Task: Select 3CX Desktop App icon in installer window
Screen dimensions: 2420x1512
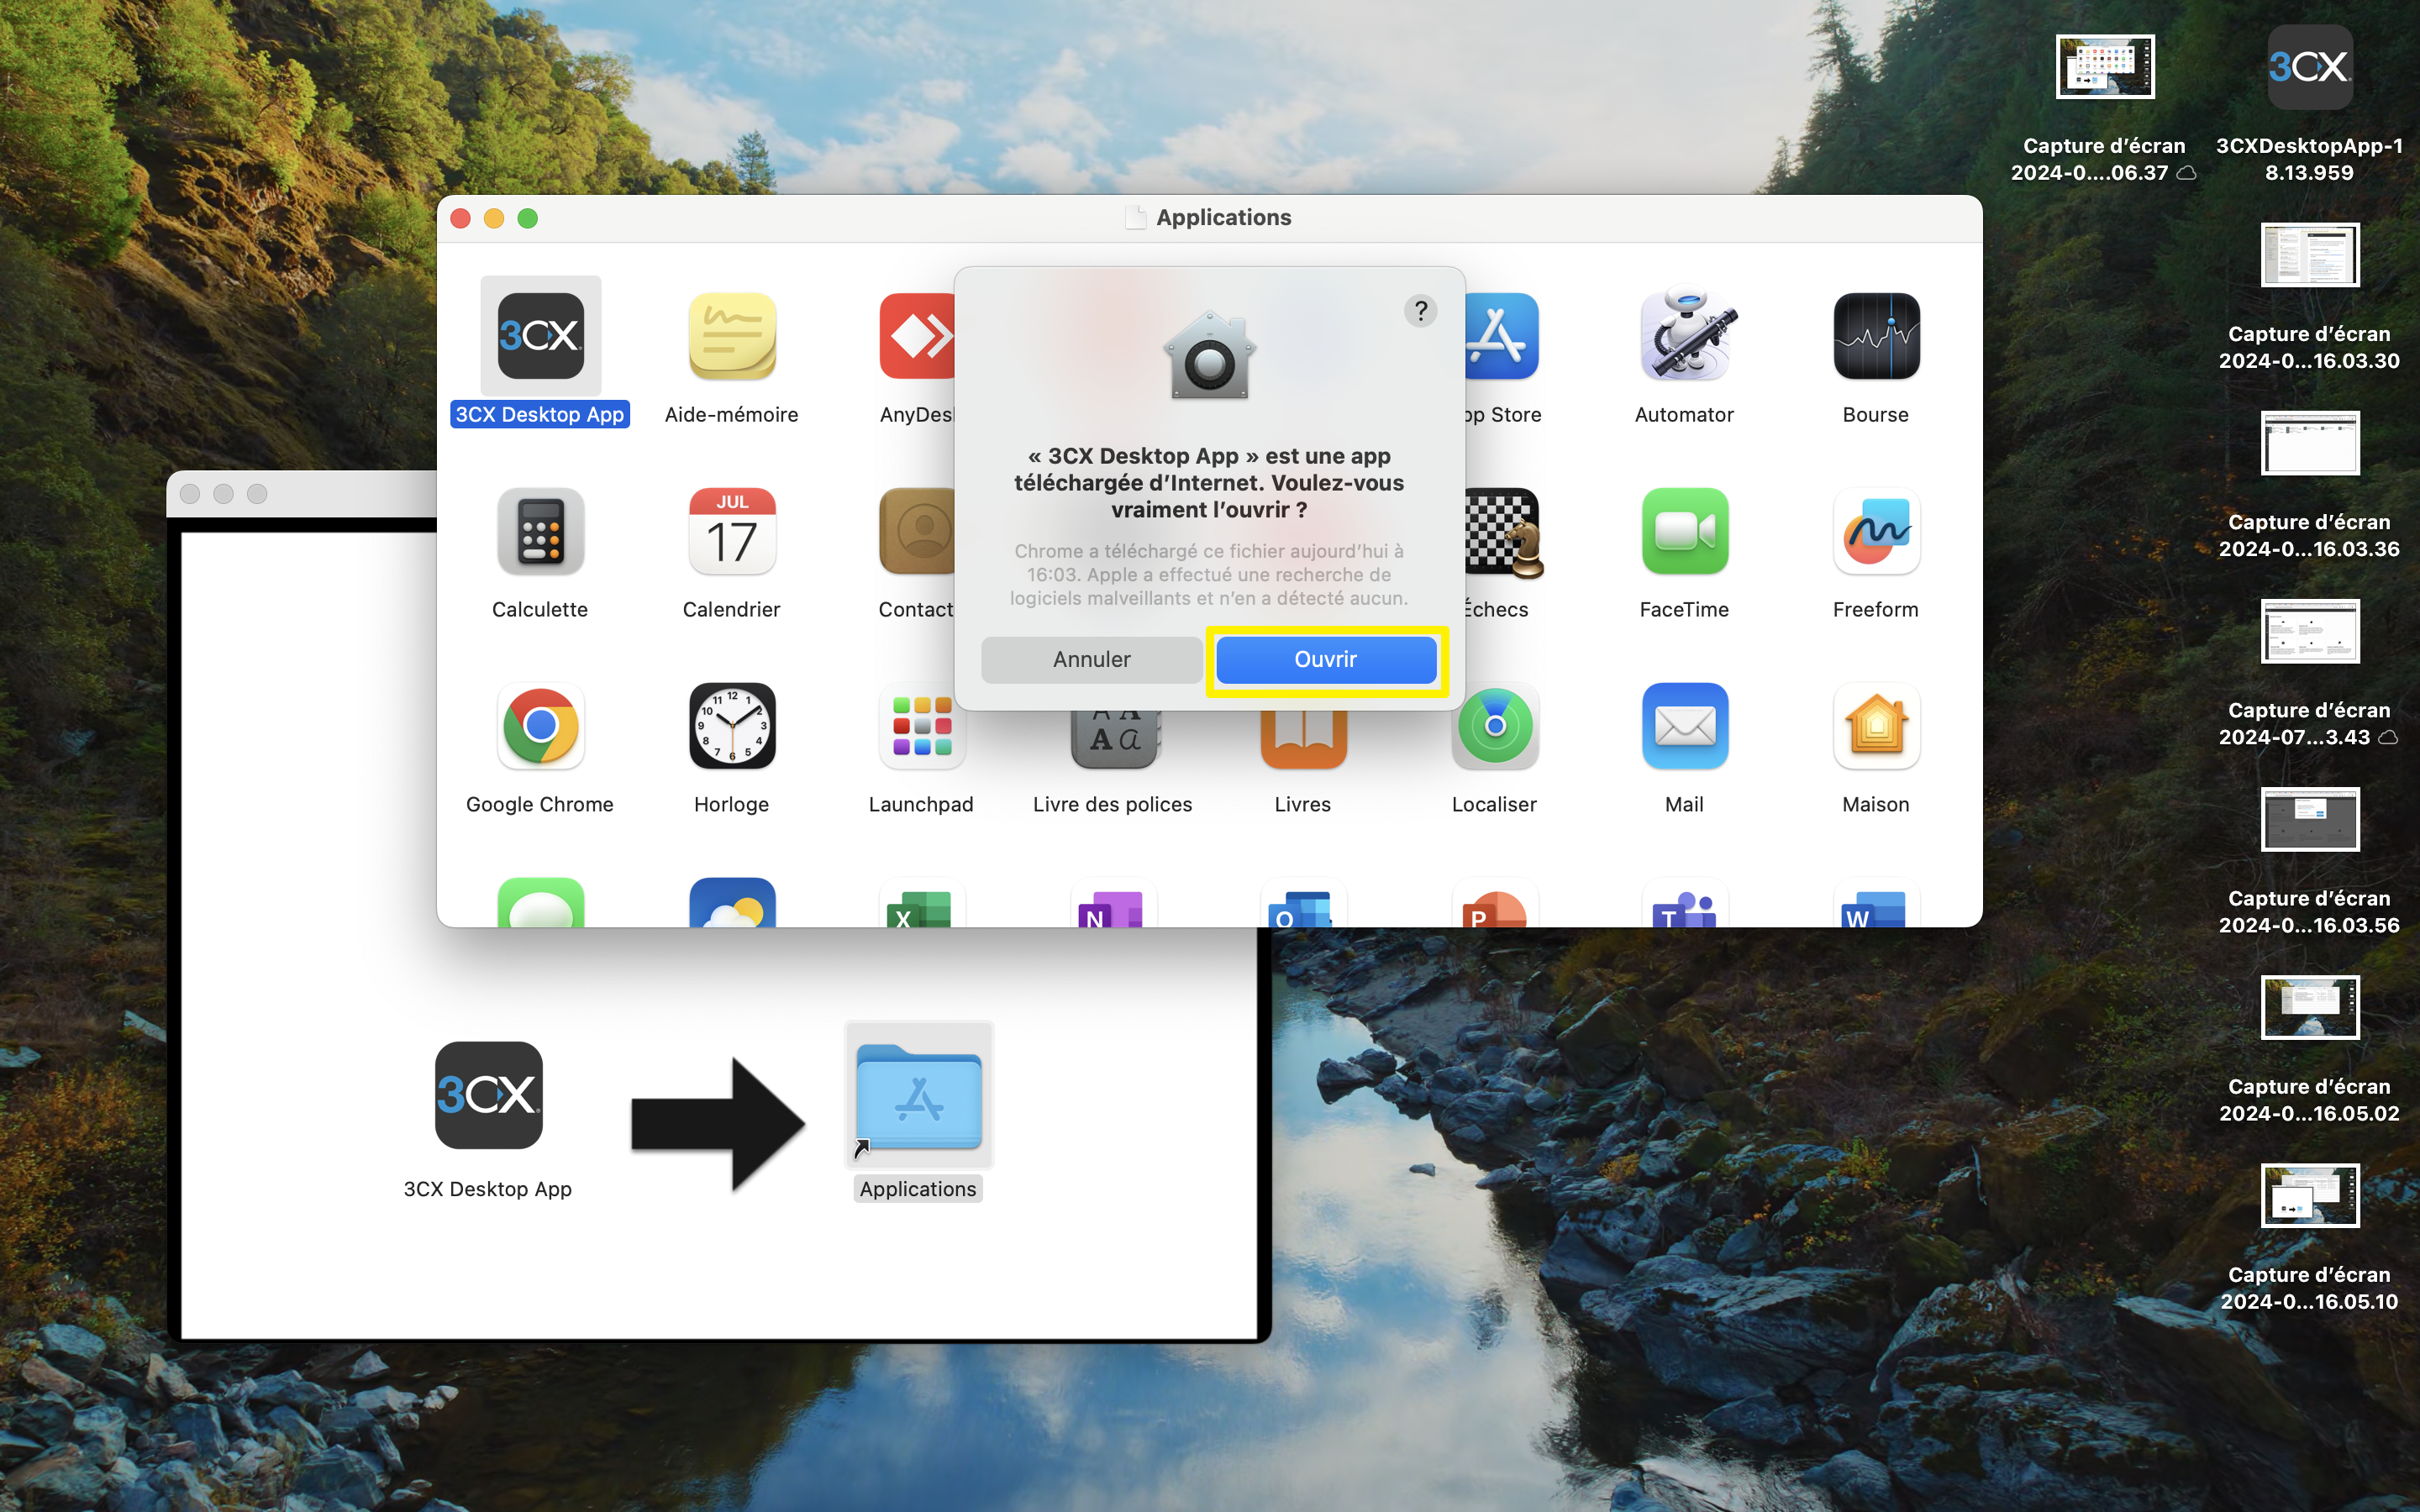Action: click(488, 1095)
